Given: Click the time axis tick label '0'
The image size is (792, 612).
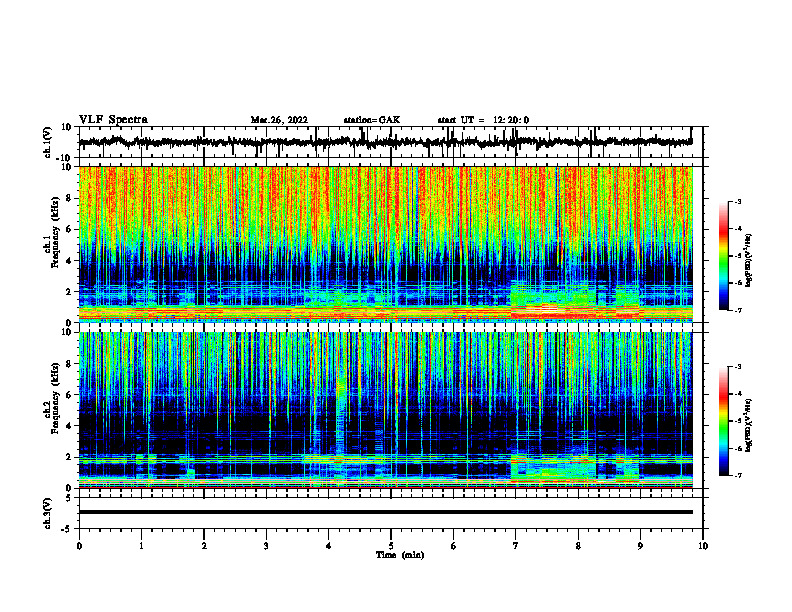Looking at the screenshot, I should tap(79, 546).
